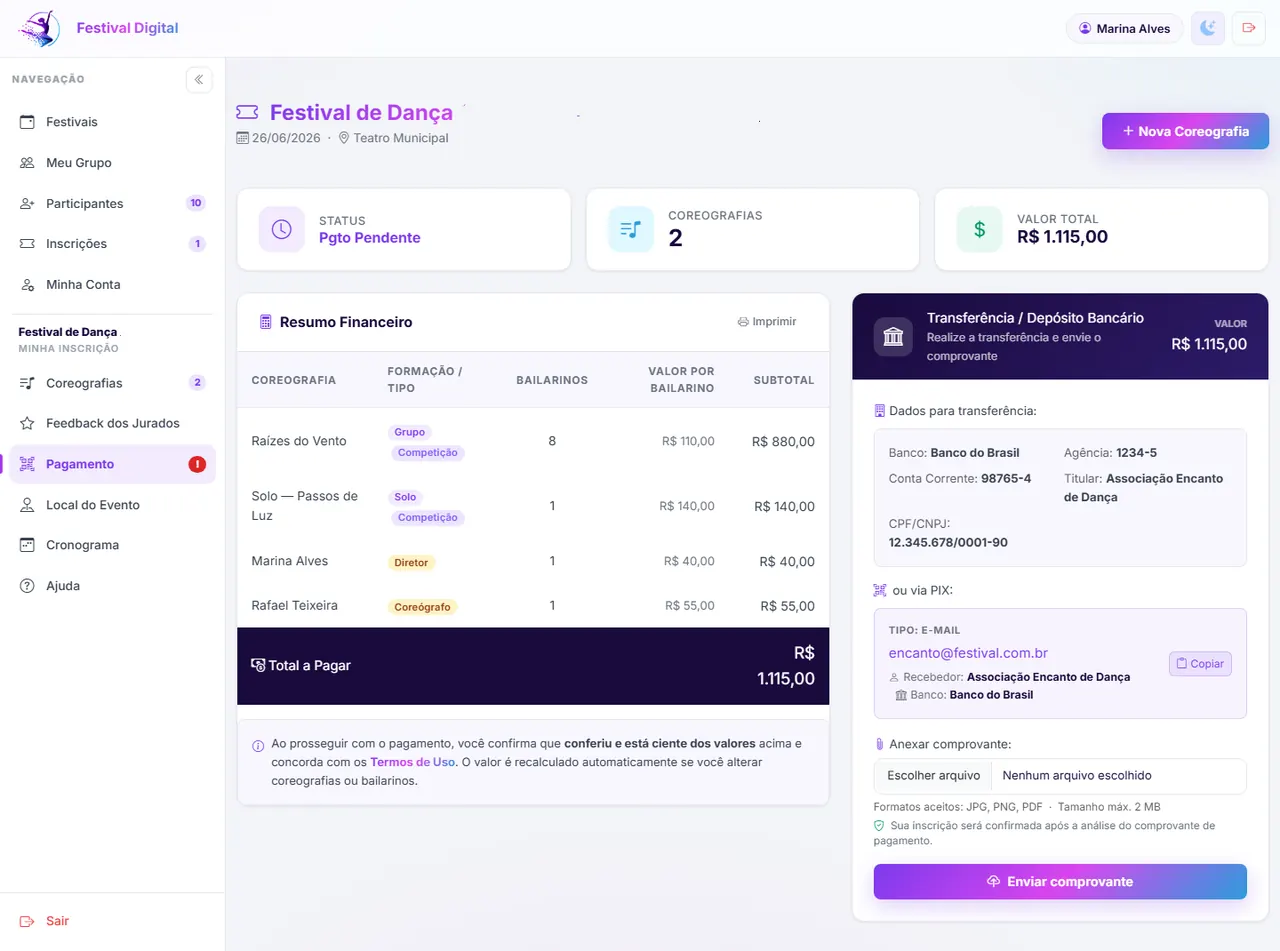The image size is (1280, 951).
Task: Open Minha Conta
Action: 112,285
